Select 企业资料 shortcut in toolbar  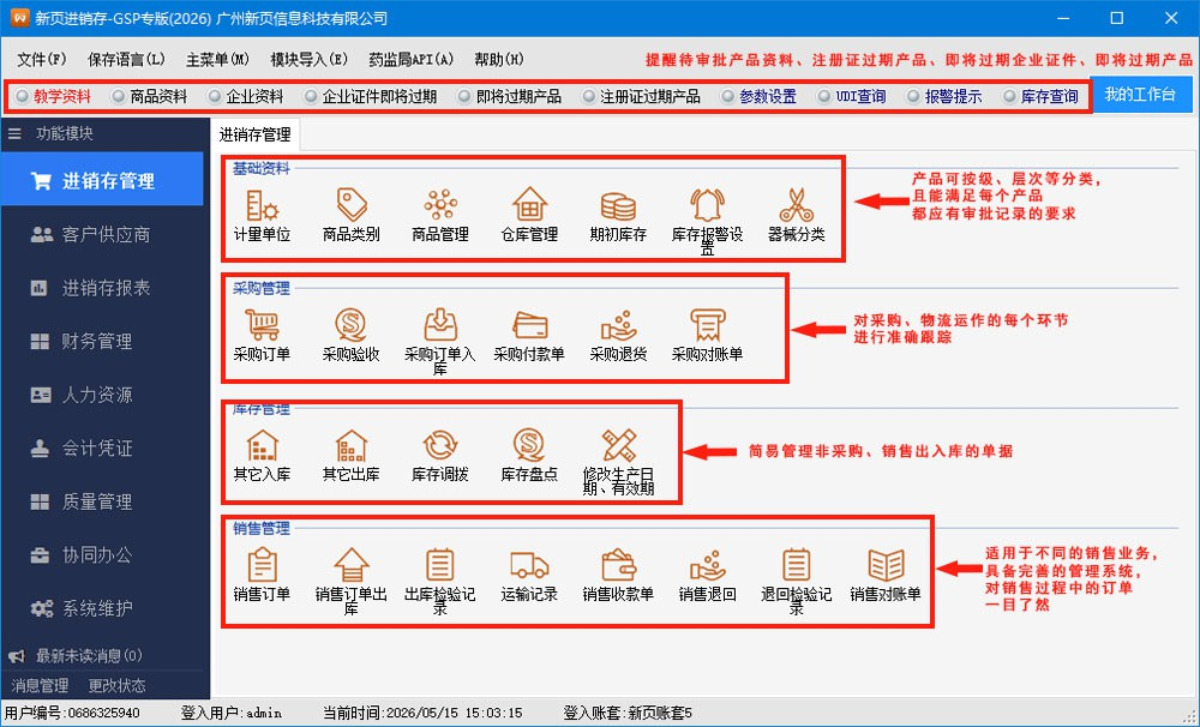tap(246, 97)
